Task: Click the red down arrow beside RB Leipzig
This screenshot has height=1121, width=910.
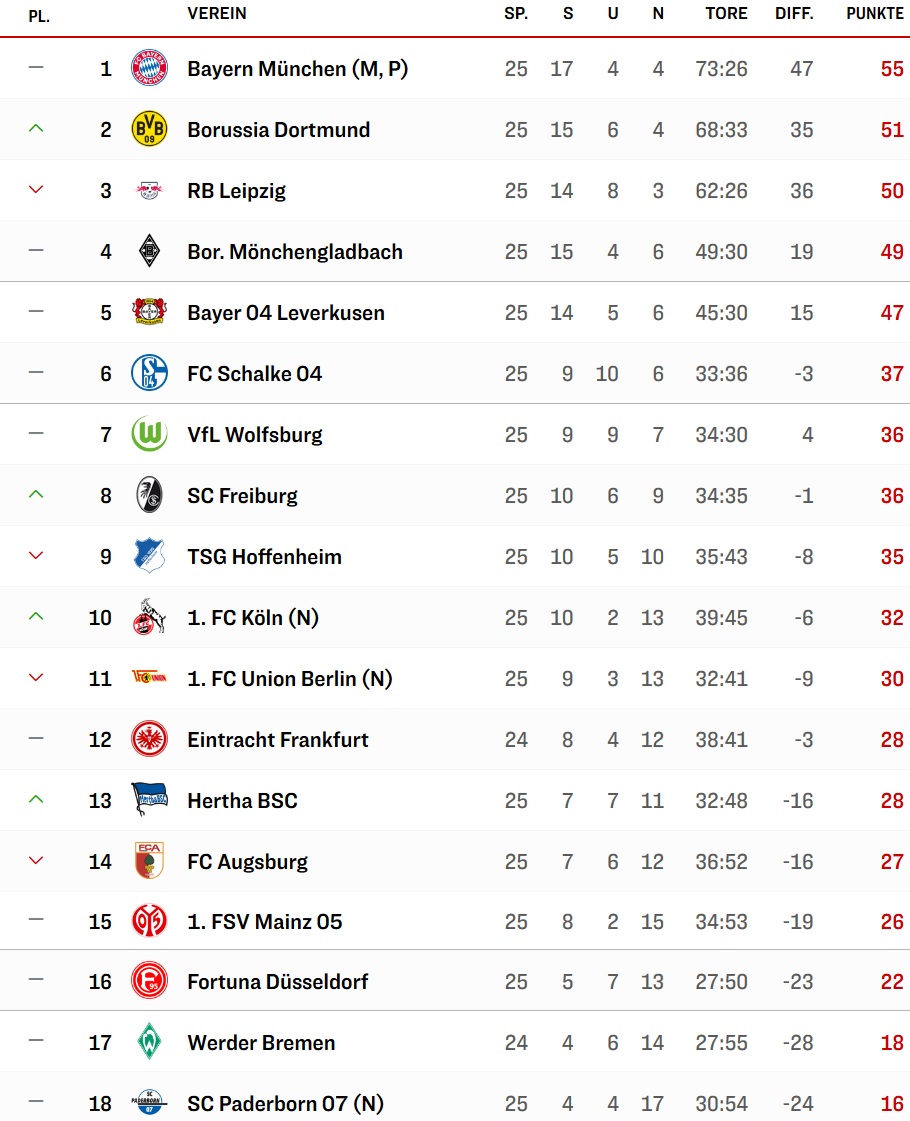Action: click(x=37, y=190)
